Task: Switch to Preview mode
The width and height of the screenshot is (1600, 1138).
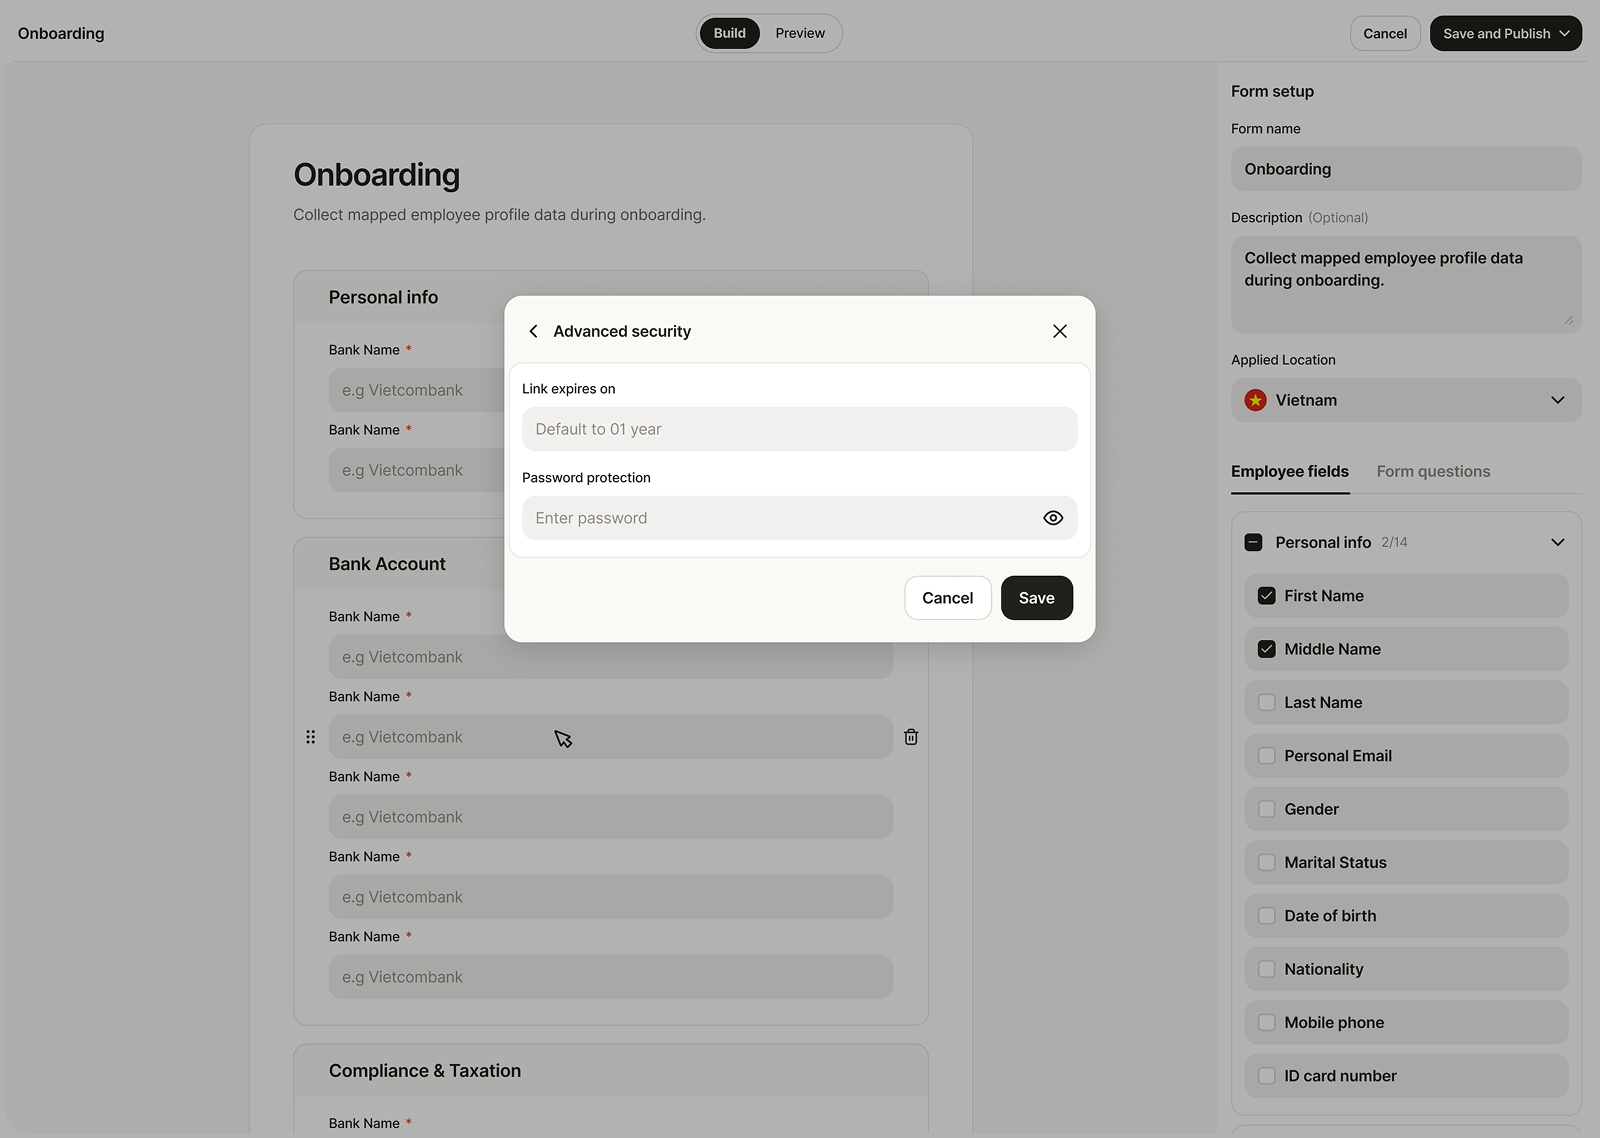Action: point(800,33)
